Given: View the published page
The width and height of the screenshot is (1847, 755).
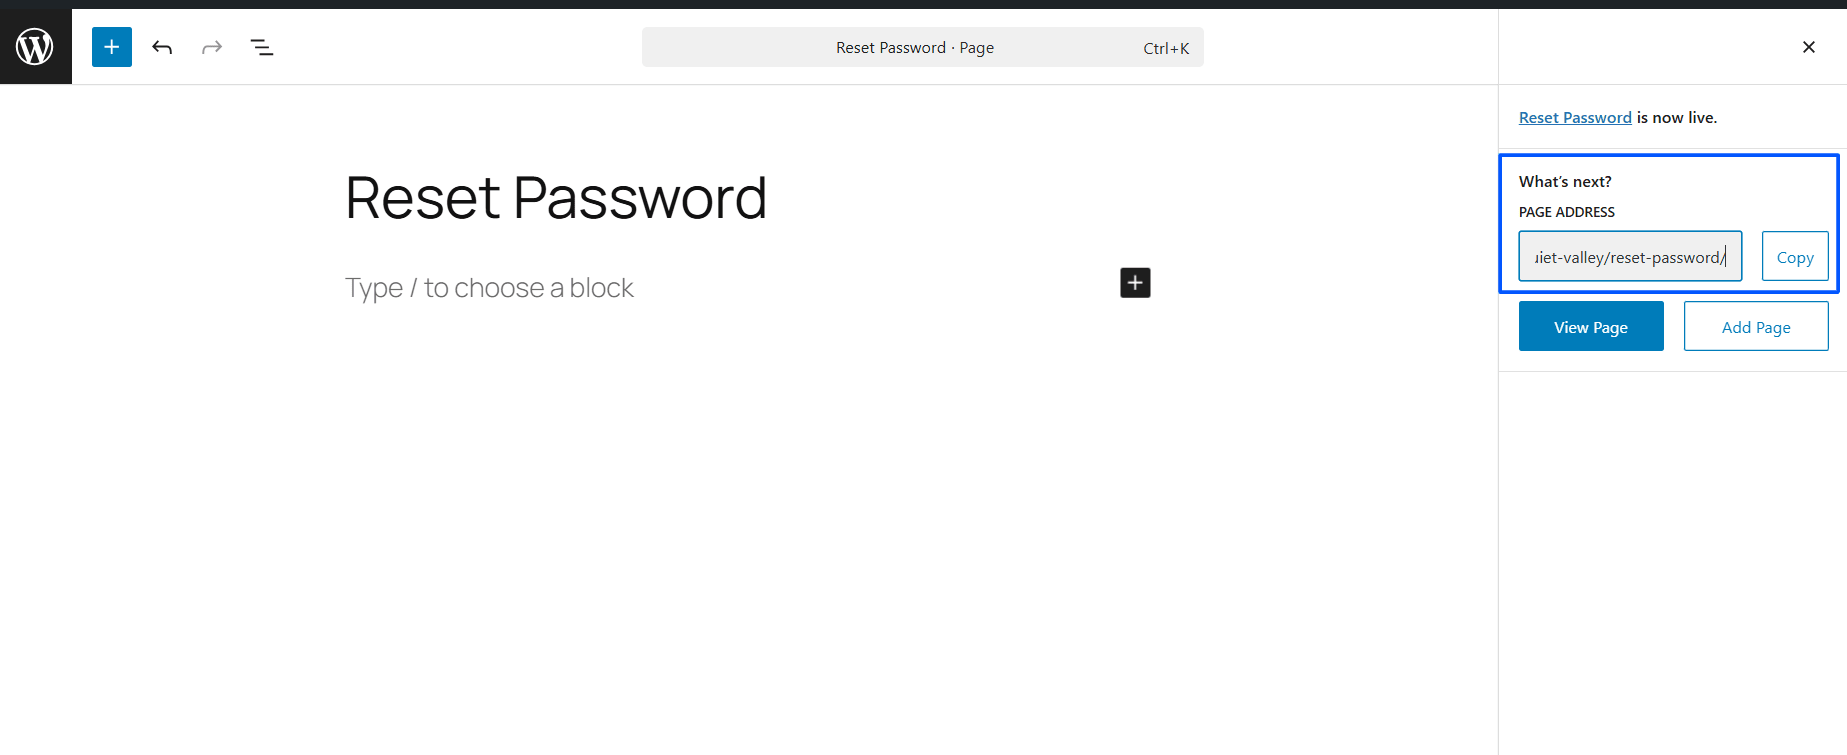Looking at the screenshot, I should pos(1591,326).
